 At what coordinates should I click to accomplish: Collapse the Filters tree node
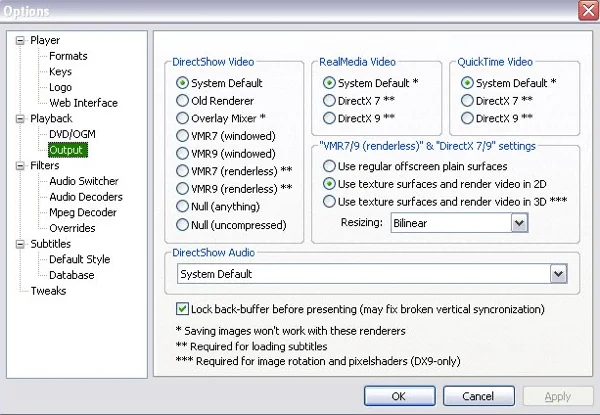pyautogui.click(x=20, y=166)
